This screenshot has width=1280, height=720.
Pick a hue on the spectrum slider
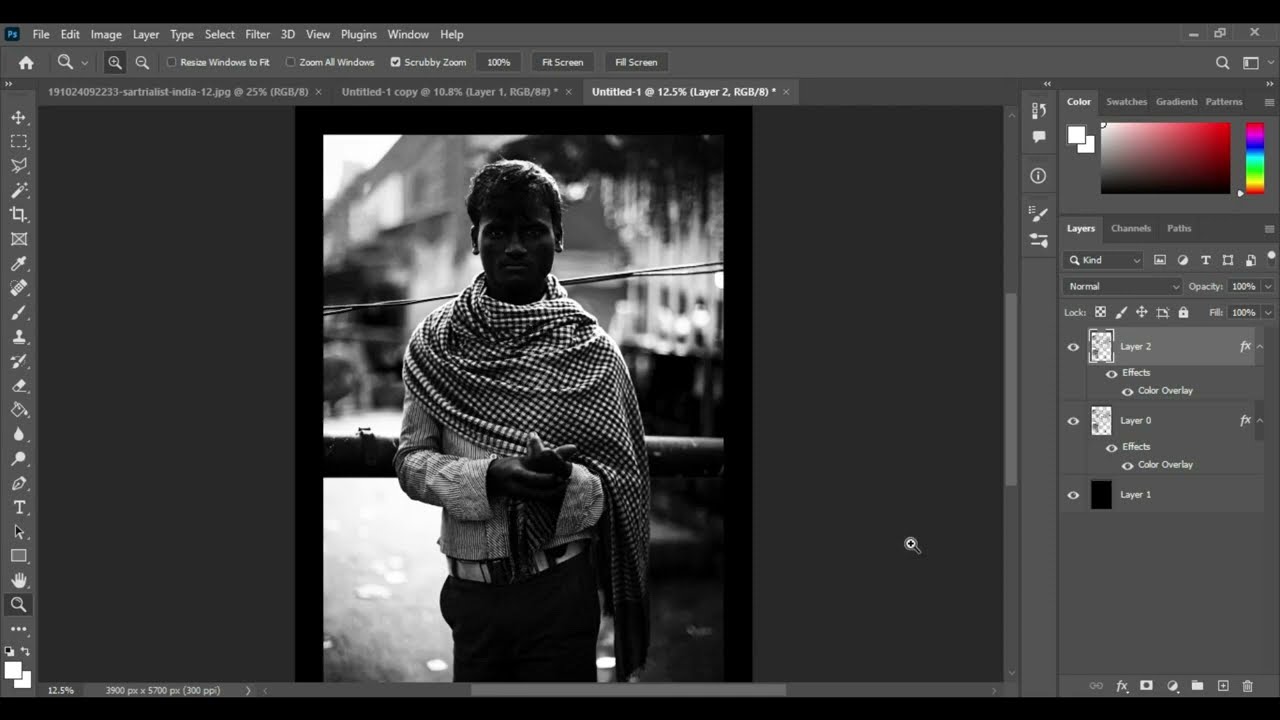pyautogui.click(x=1255, y=158)
